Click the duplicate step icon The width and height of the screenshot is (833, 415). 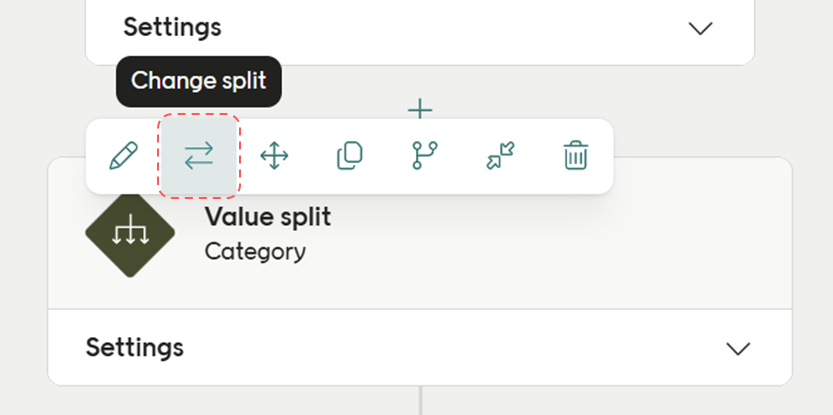349,156
